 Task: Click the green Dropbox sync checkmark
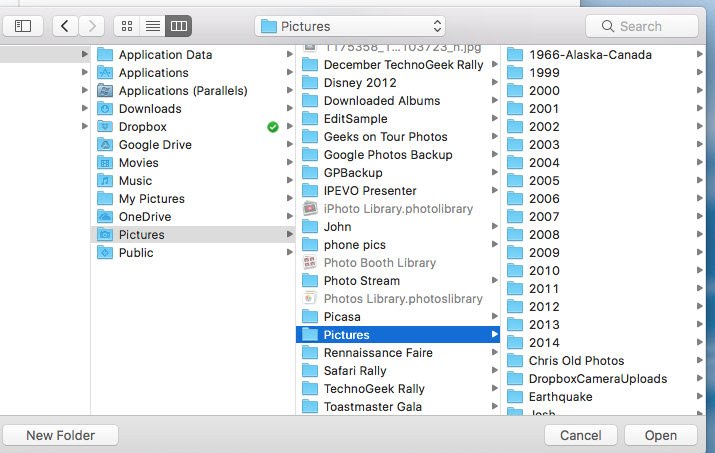tap(273, 127)
